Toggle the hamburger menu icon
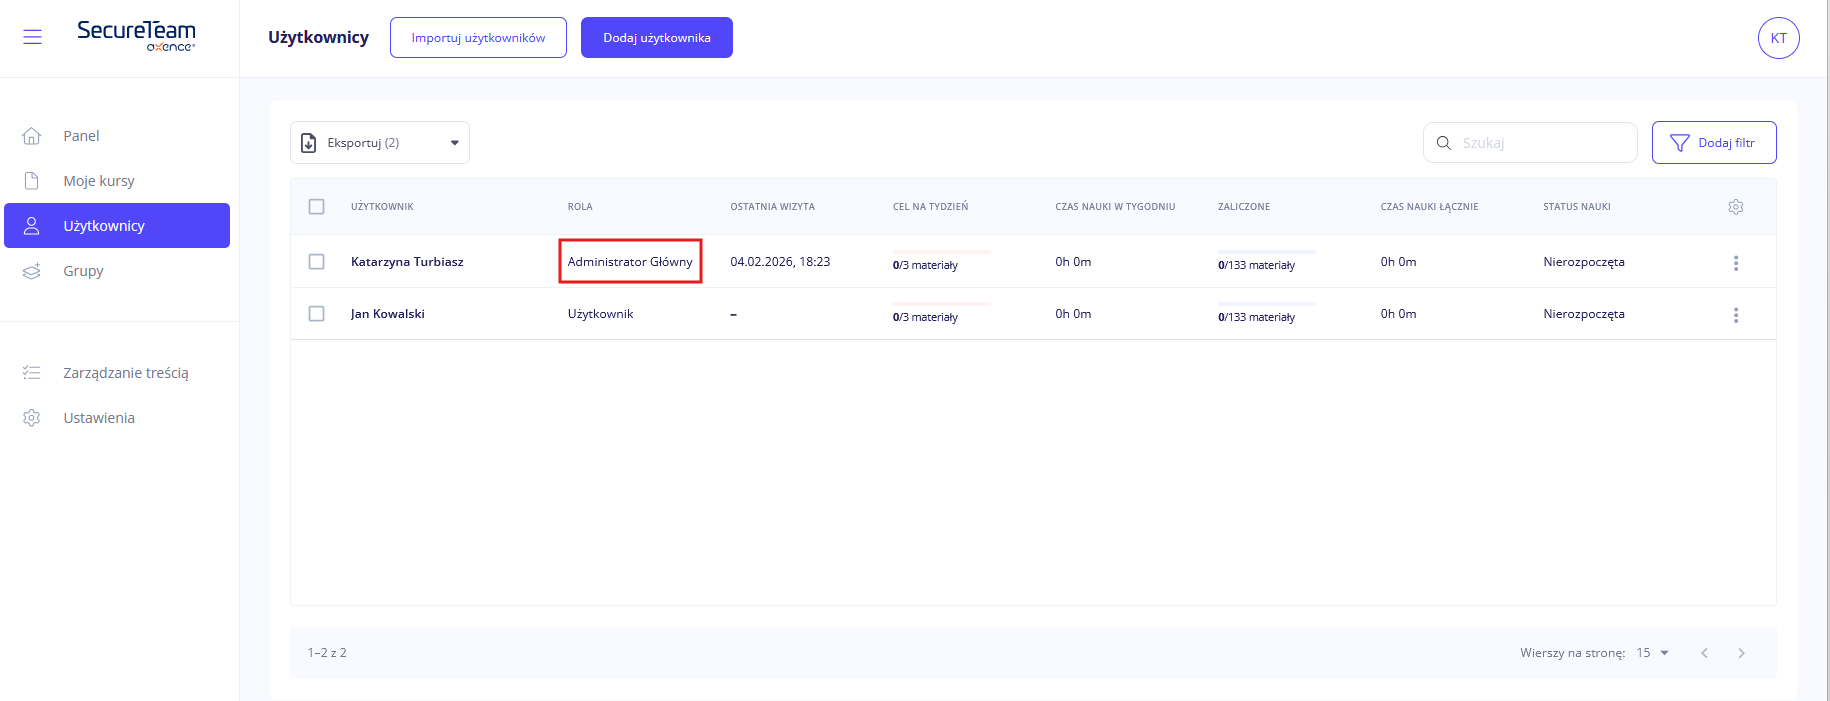This screenshot has width=1830, height=701. tap(32, 37)
